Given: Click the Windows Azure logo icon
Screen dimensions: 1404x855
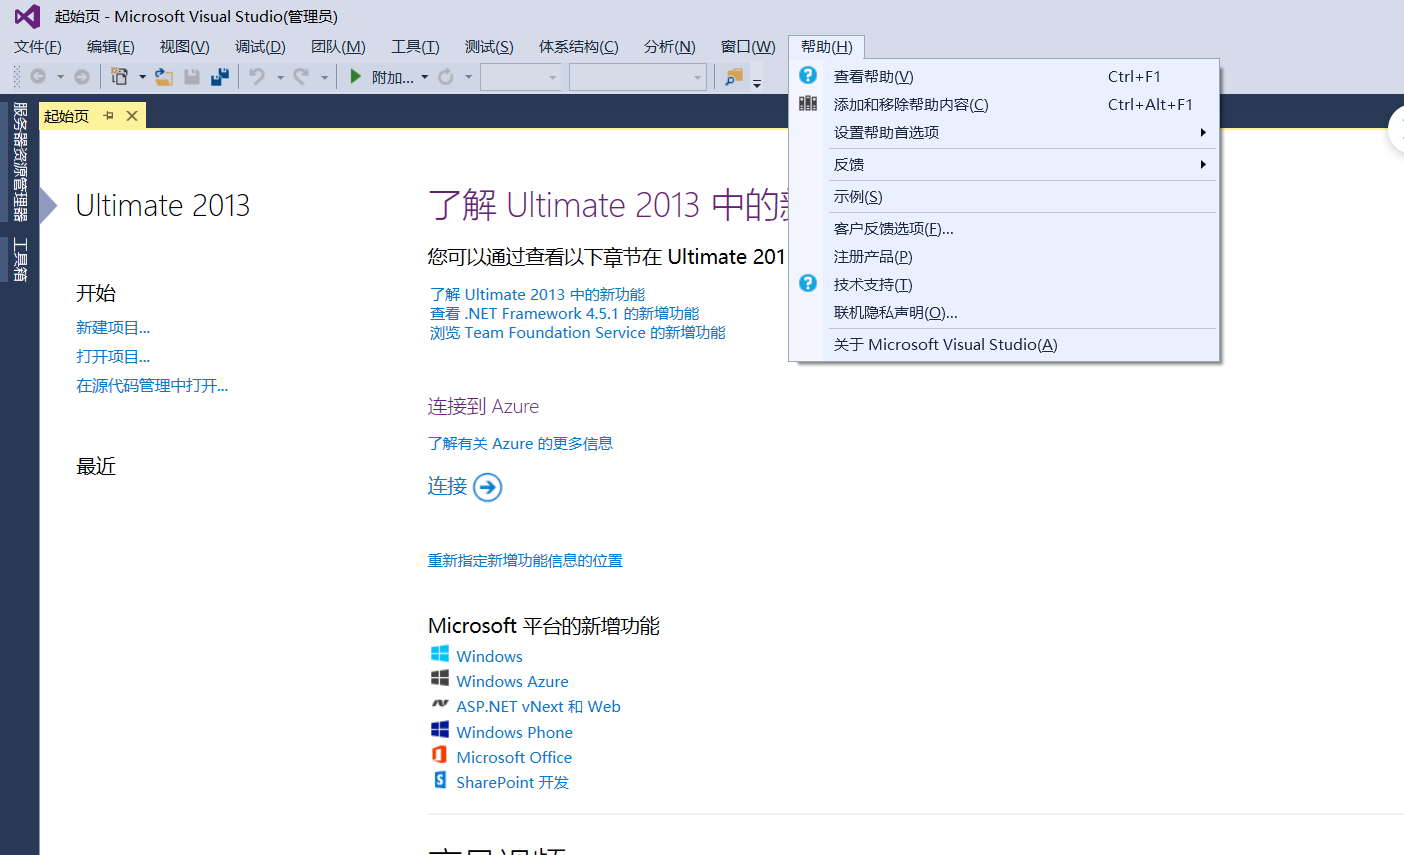Looking at the screenshot, I should [440, 679].
